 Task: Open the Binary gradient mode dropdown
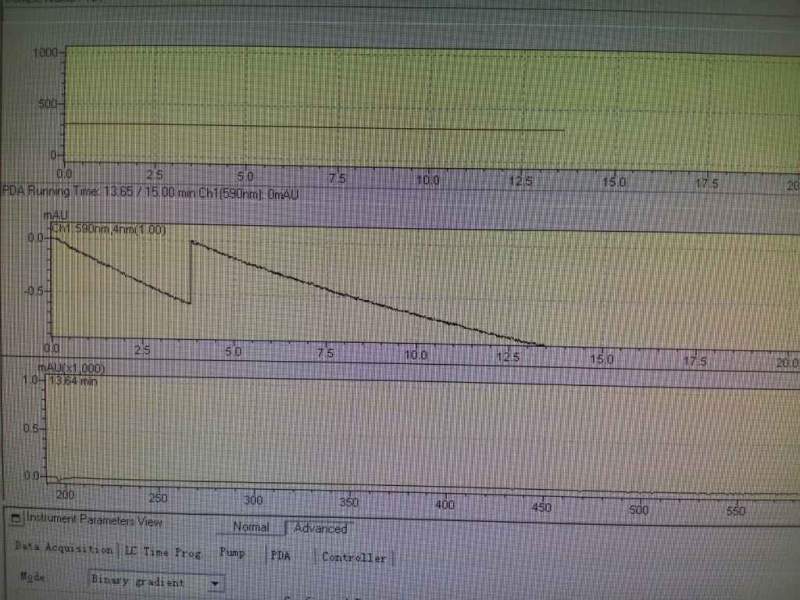[x=215, y=583]
